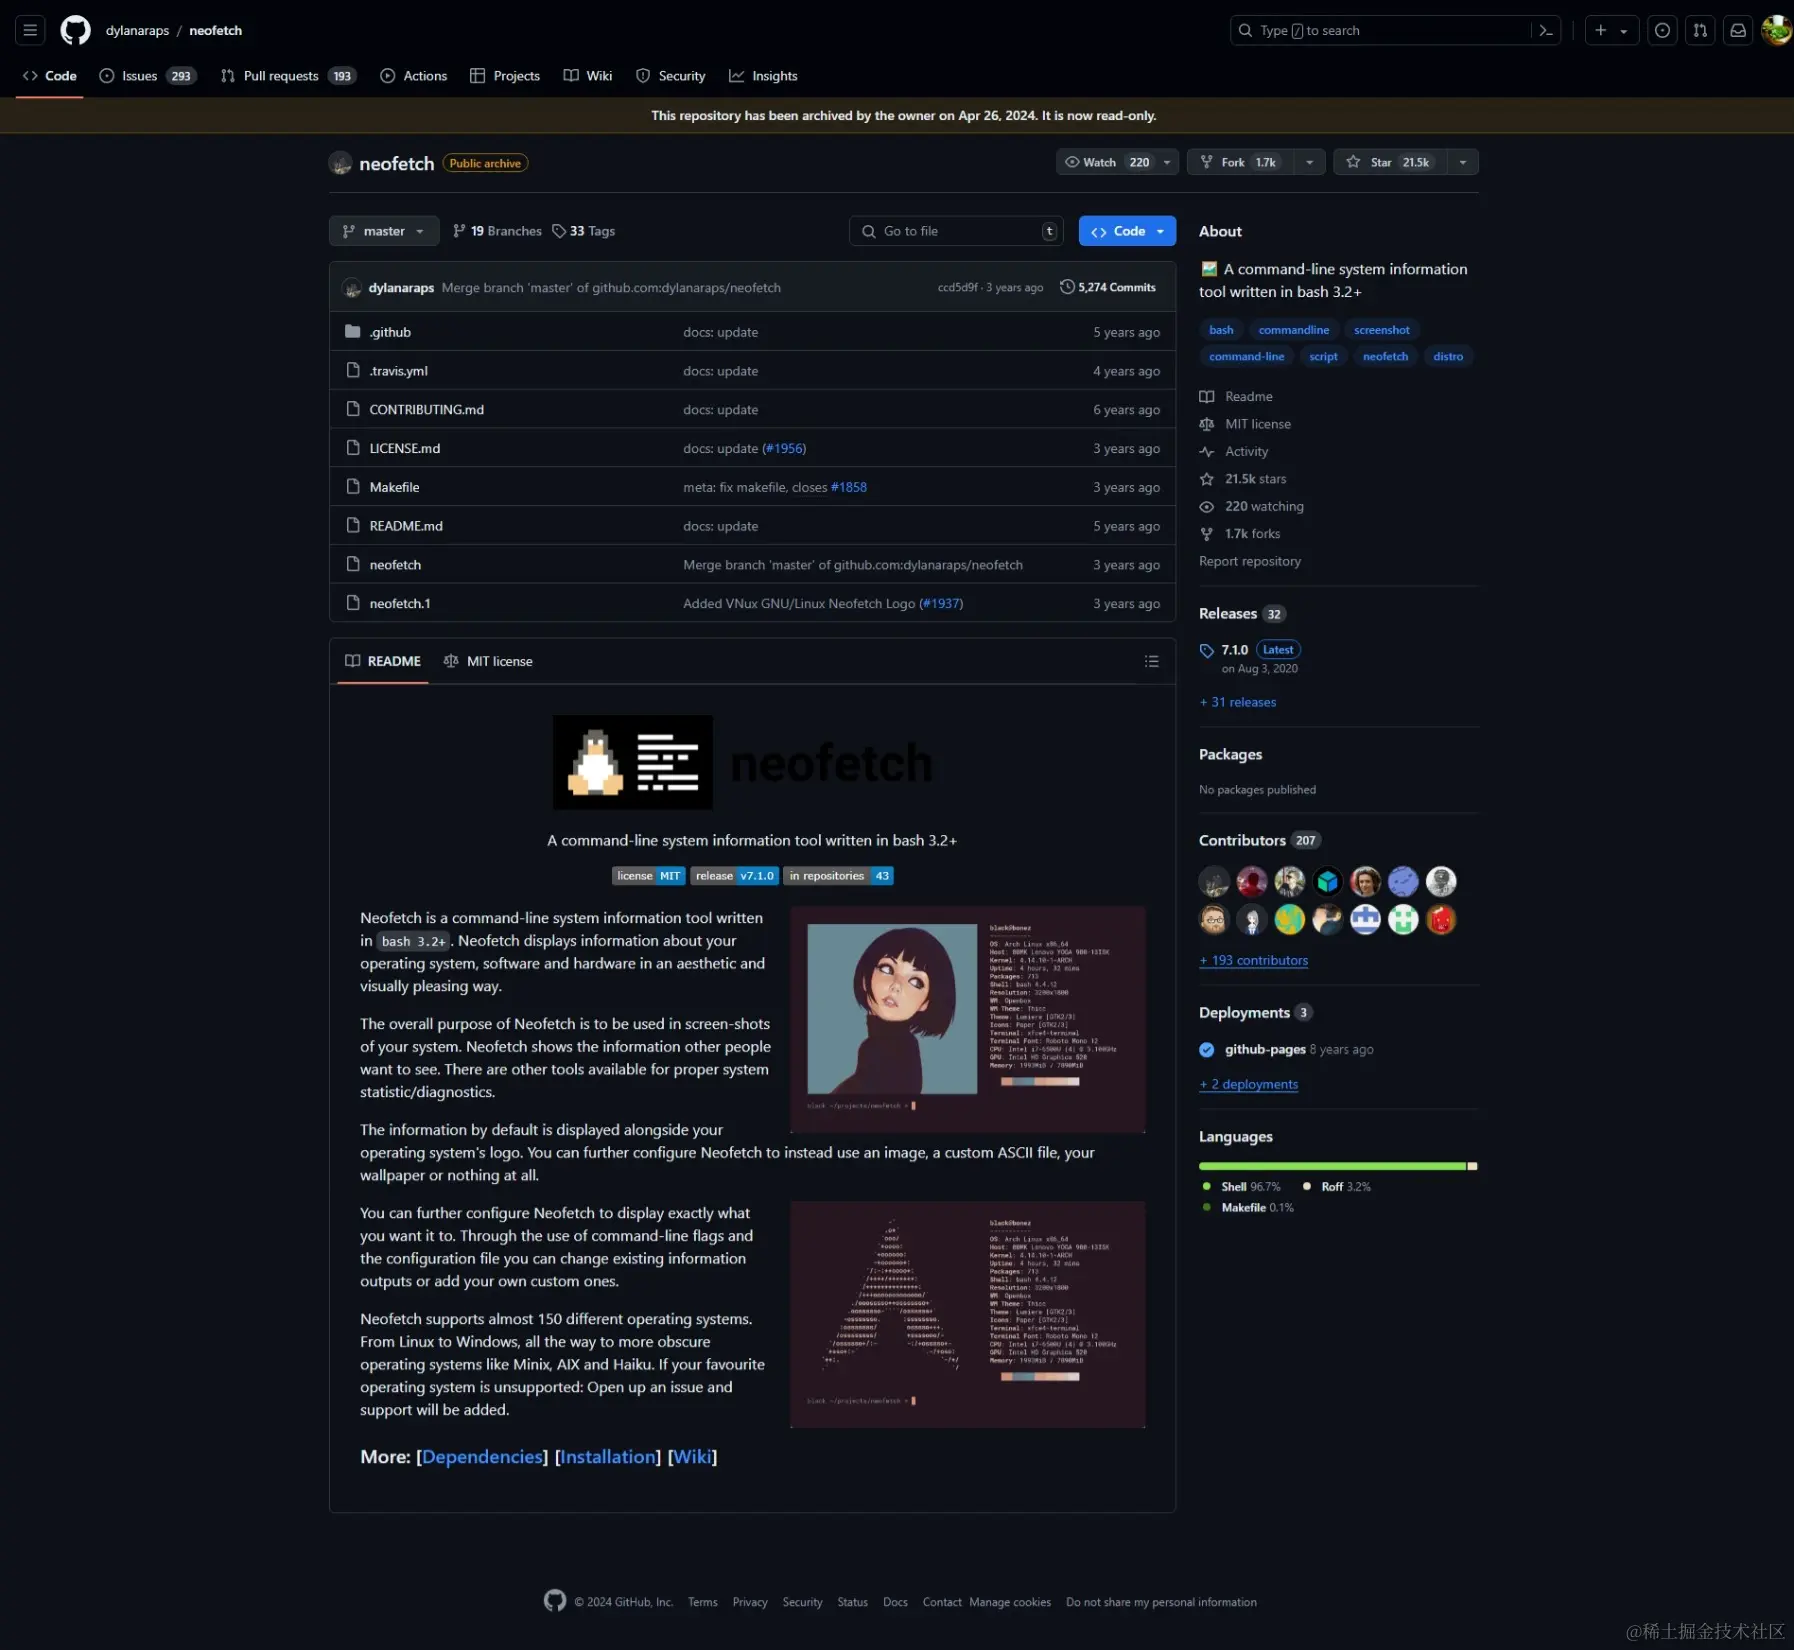
Task: Select the MIT license tab
Action: pos(488,661)
